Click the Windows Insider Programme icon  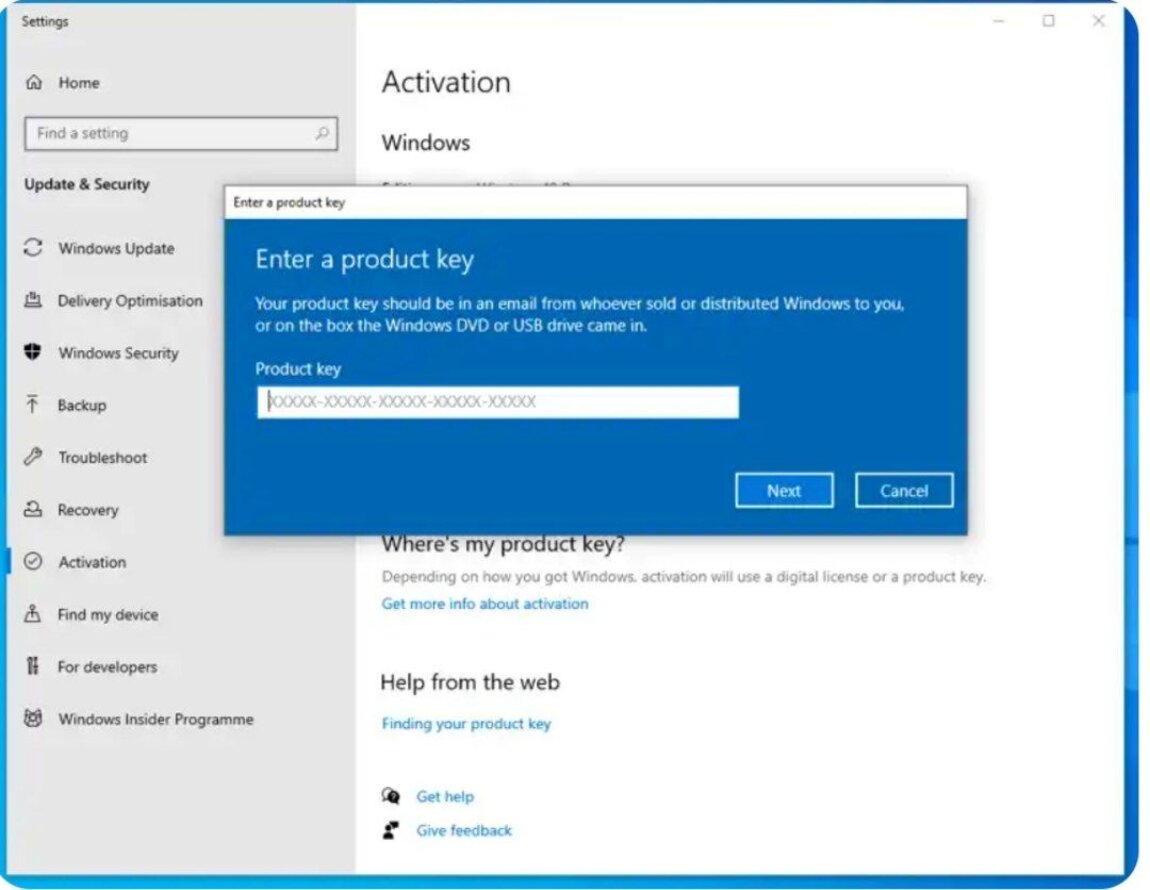(x=33, y=719)
